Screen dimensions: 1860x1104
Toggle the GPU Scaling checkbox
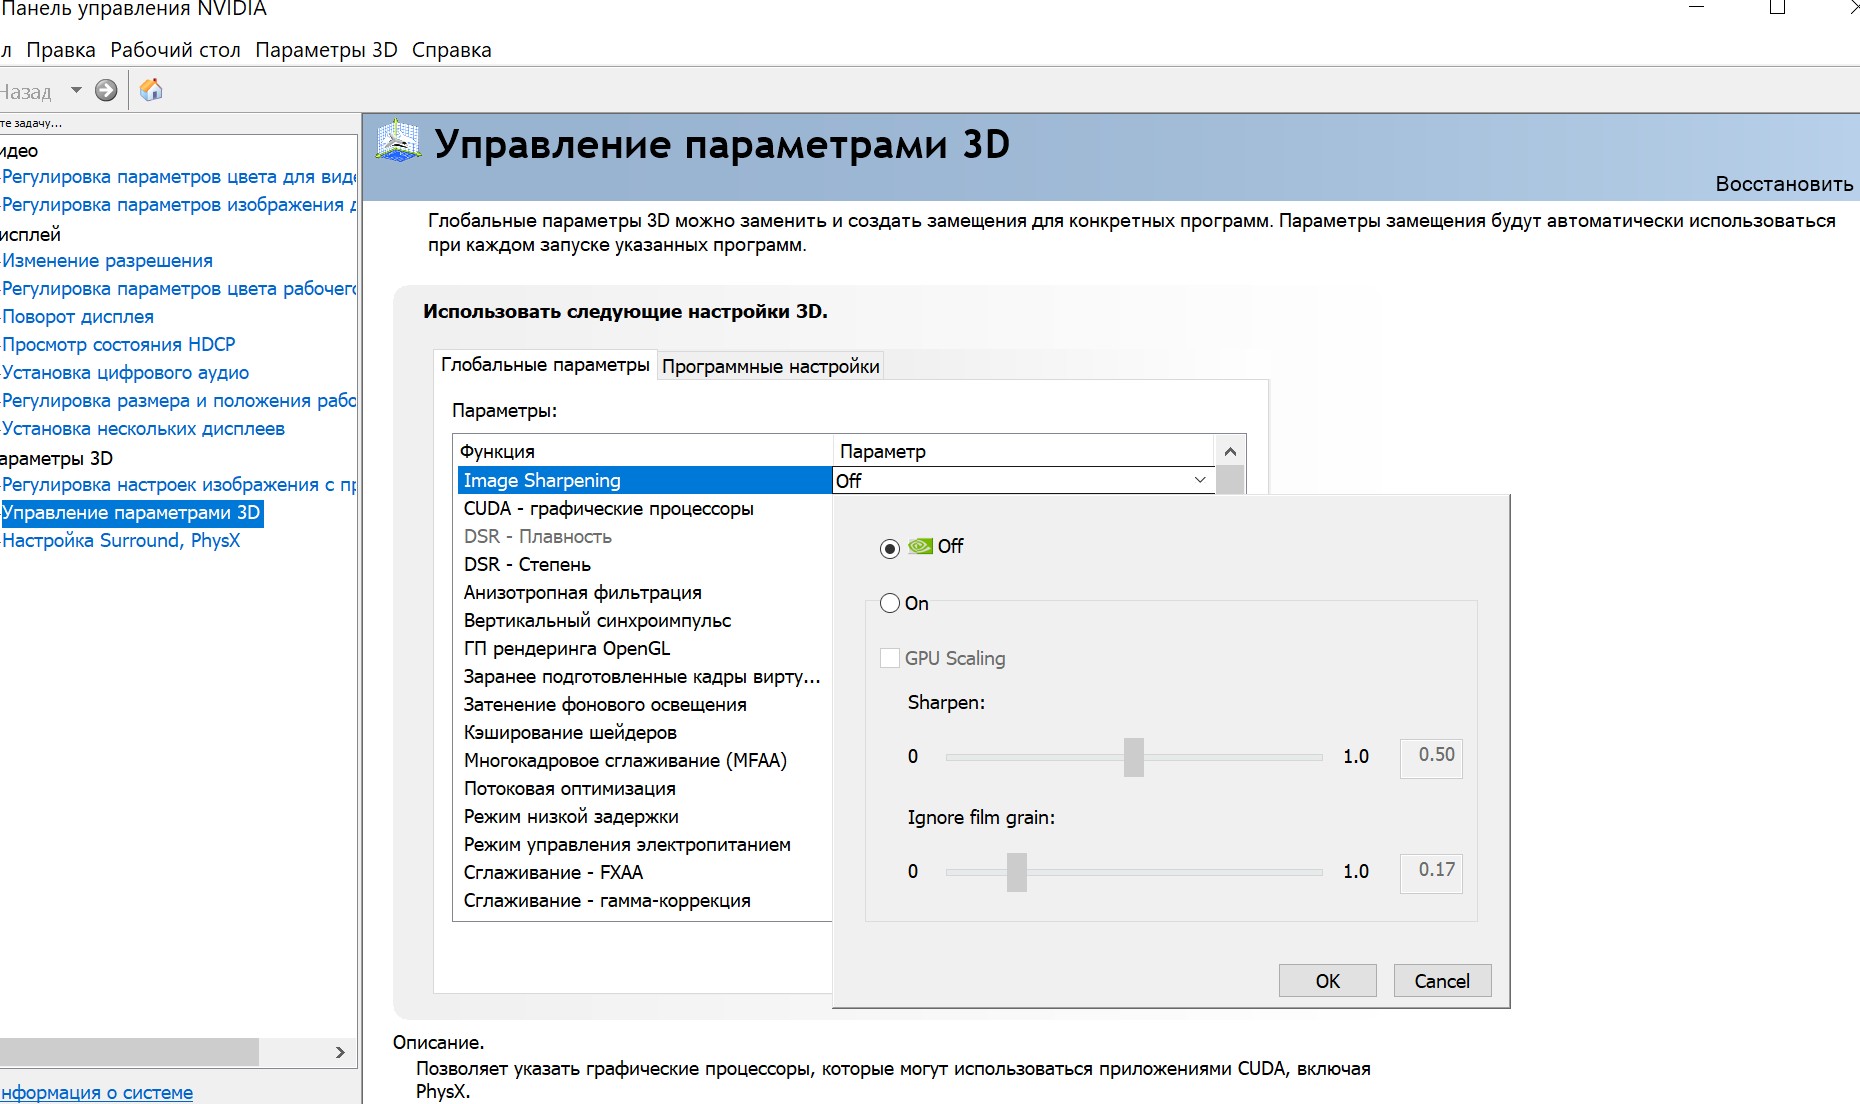point(889,658)
